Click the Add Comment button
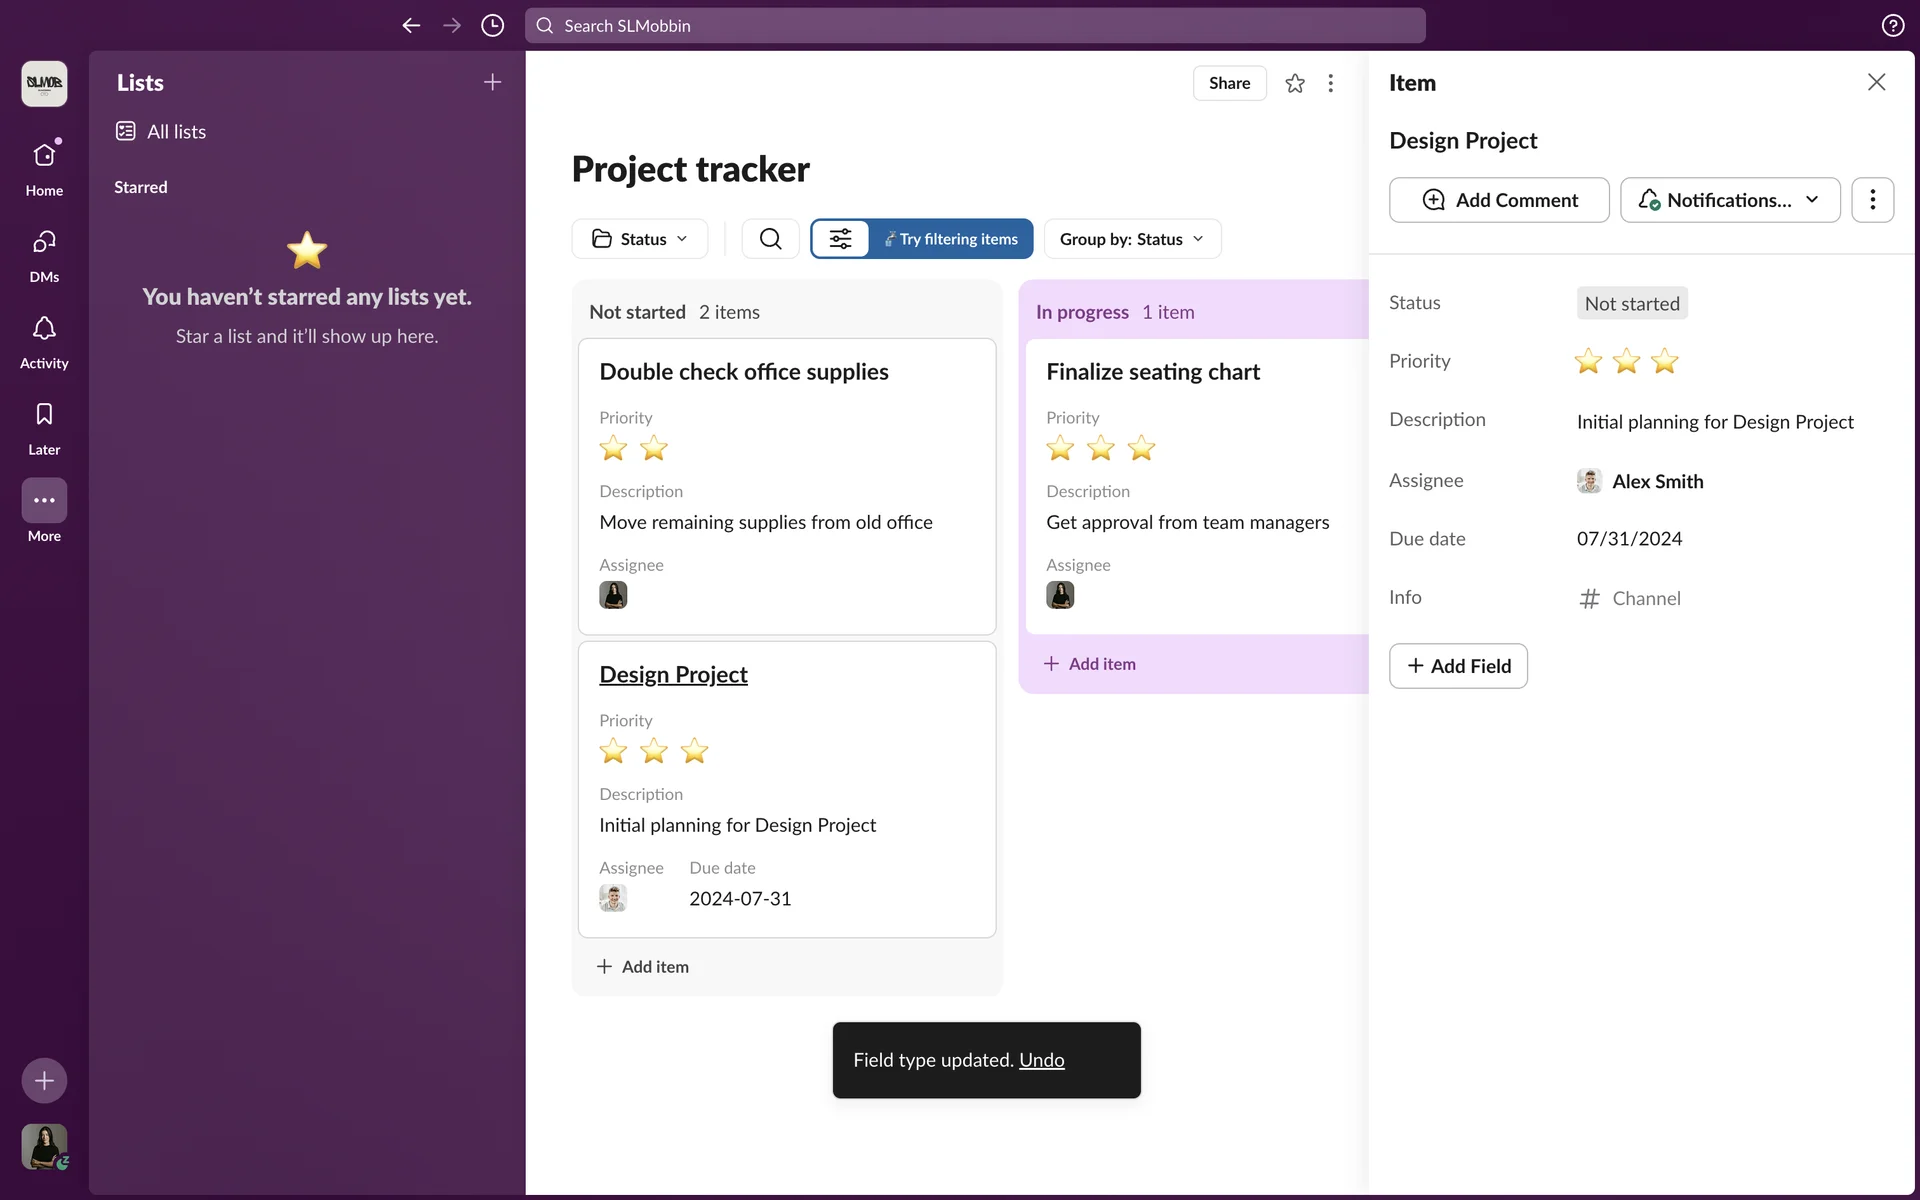 (1499, 200)
